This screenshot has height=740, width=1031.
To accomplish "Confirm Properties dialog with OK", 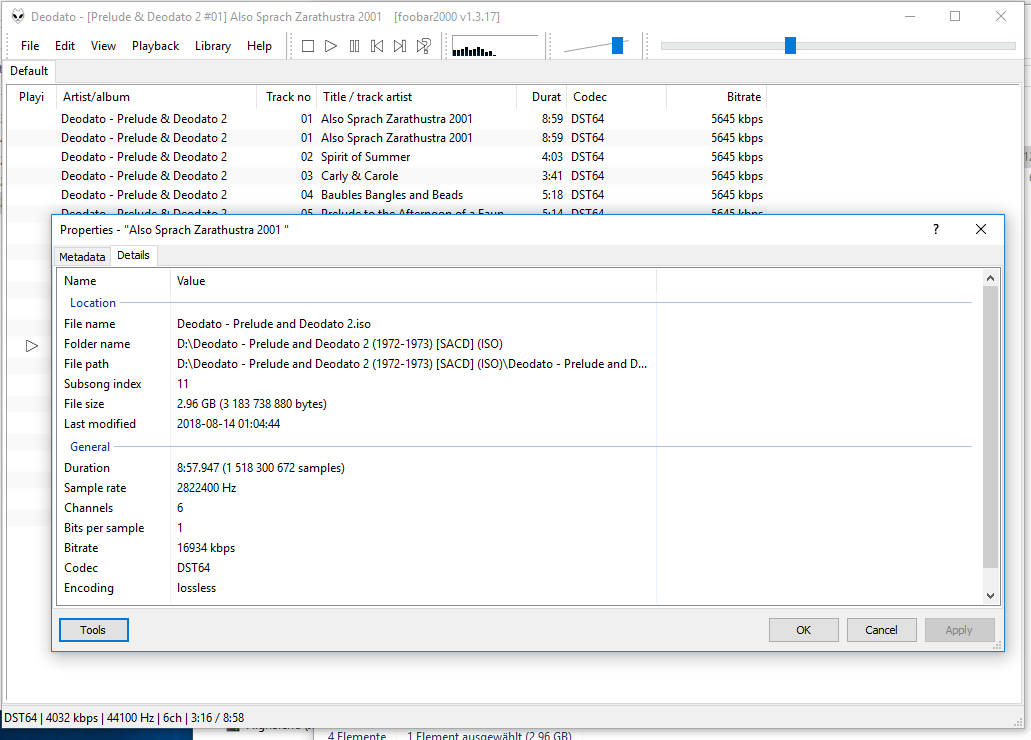I will (803, 630).
